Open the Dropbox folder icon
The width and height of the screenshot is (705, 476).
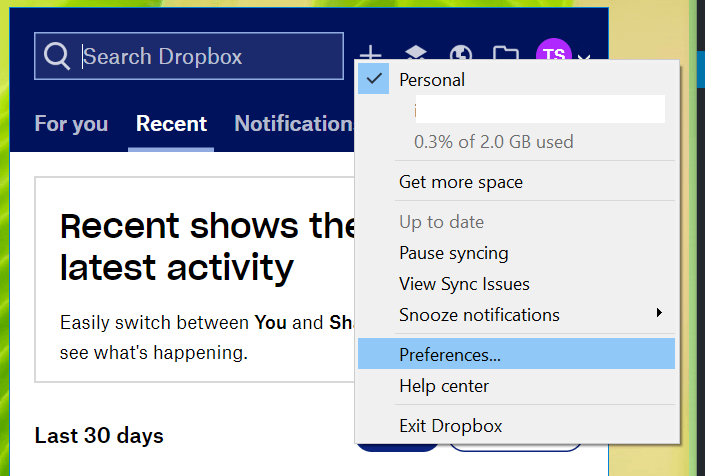pyautogui.click(x=506, y=53)
